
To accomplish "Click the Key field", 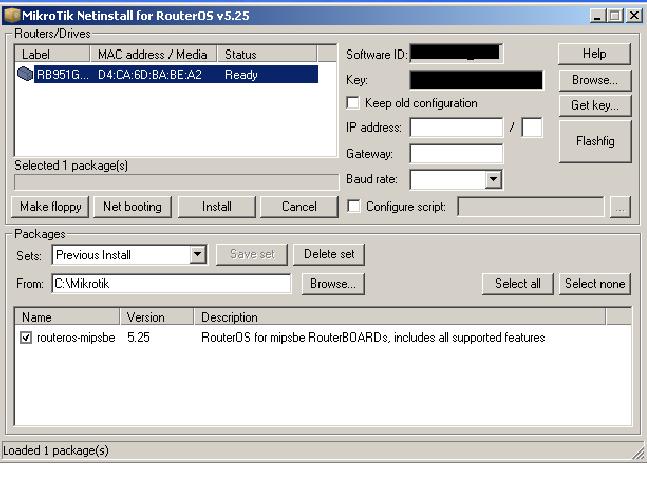I will pyautogui.click(x=477, y=80).
